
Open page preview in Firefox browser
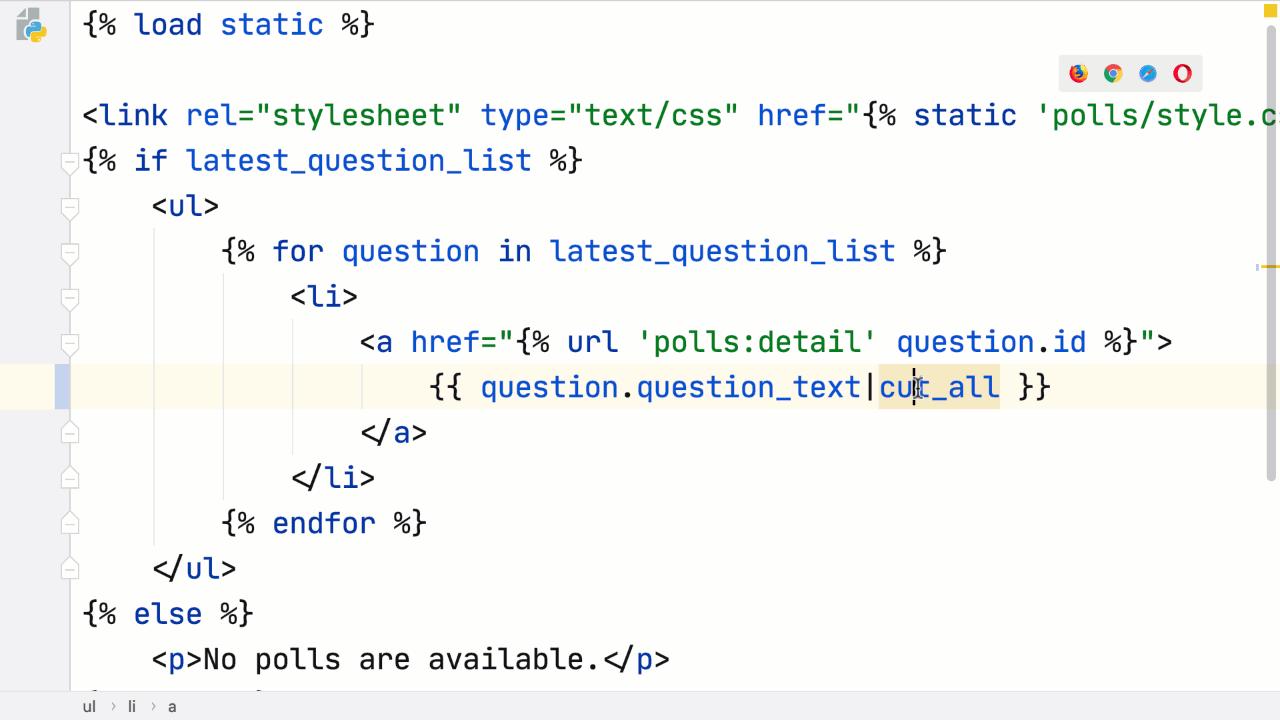(x=1078, y=73)
